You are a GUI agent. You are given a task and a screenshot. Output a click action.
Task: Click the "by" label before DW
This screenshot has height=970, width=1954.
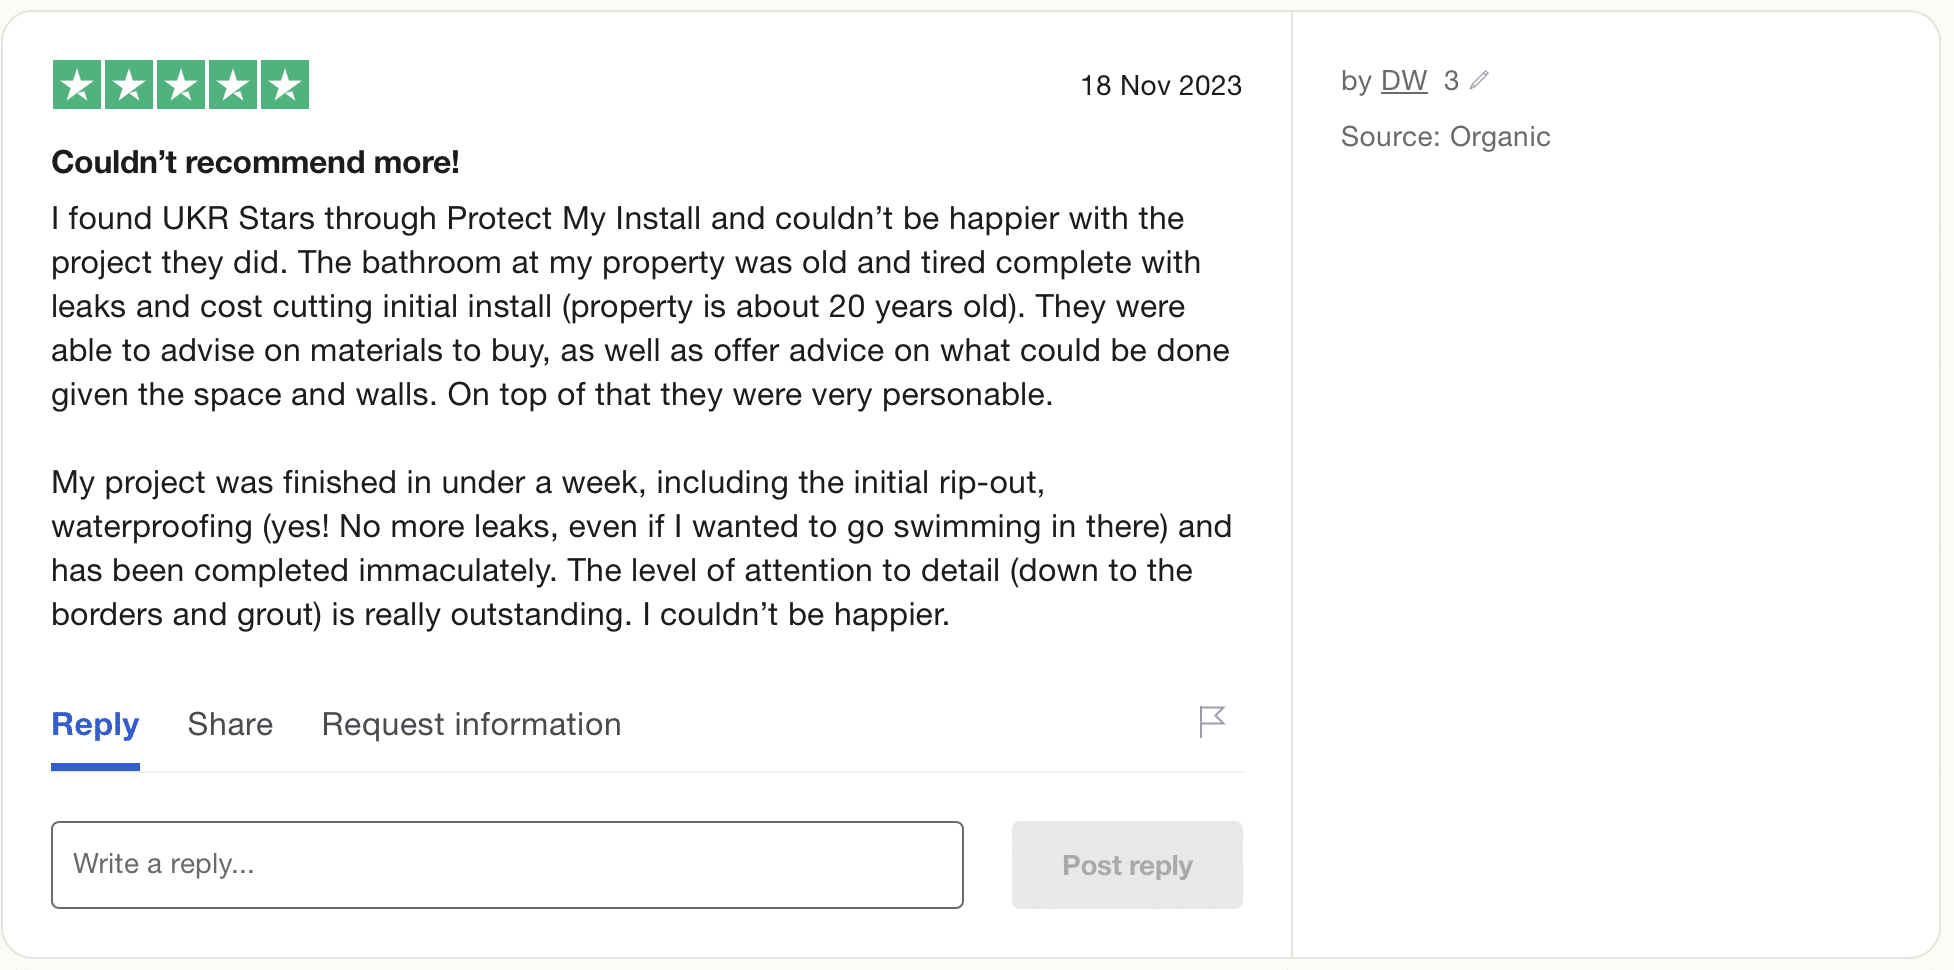click(1355, 80)
